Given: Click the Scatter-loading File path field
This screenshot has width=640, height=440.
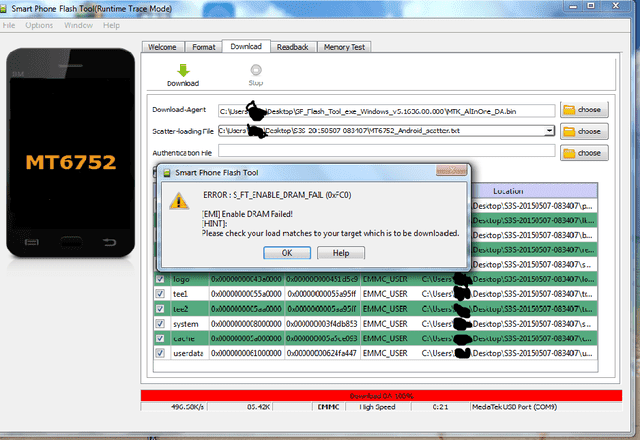Looking at the screenshot, I should pos(382,131).
